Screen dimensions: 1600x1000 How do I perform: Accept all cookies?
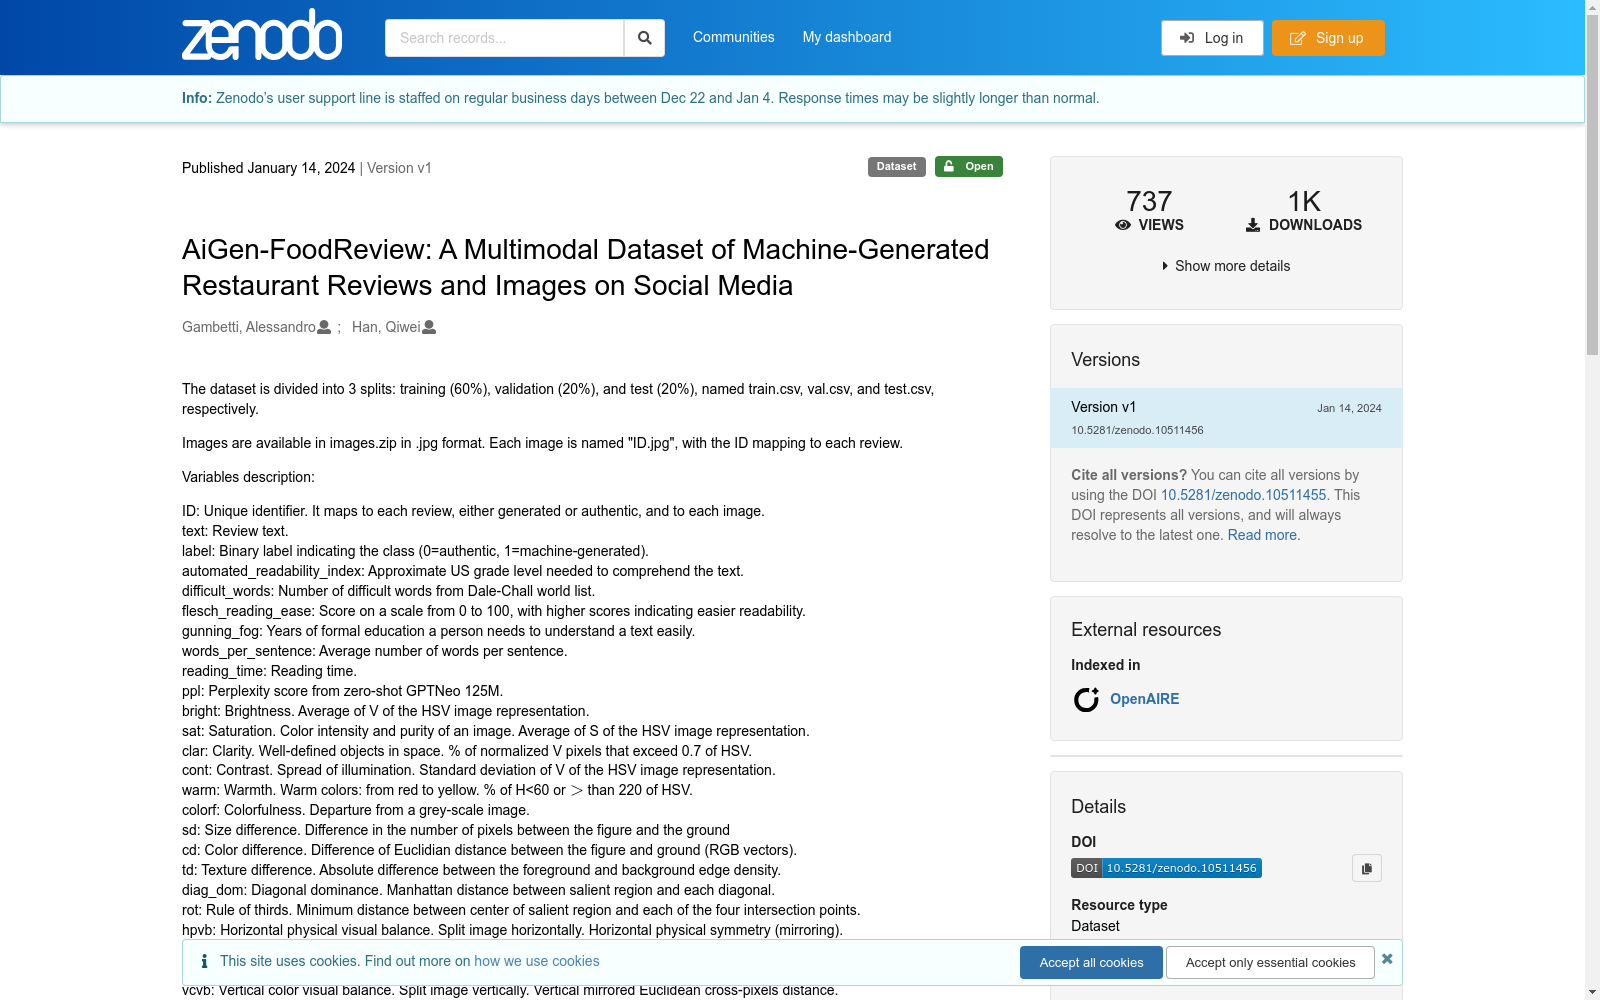(1091, 962)
